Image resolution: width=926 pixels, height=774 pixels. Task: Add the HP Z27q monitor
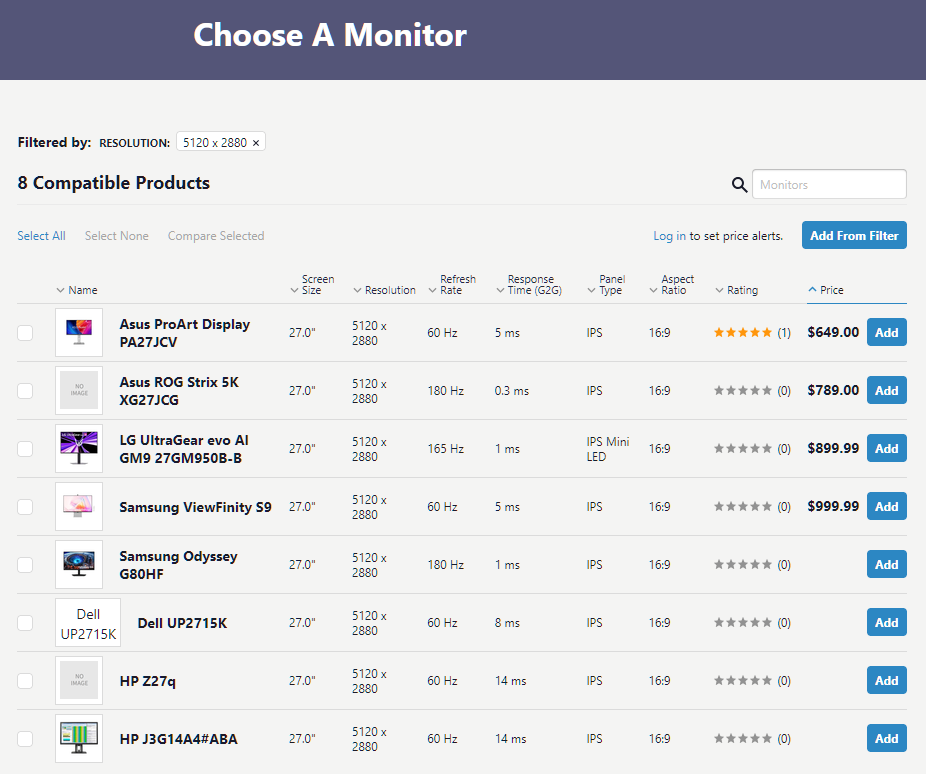point(886,681)
